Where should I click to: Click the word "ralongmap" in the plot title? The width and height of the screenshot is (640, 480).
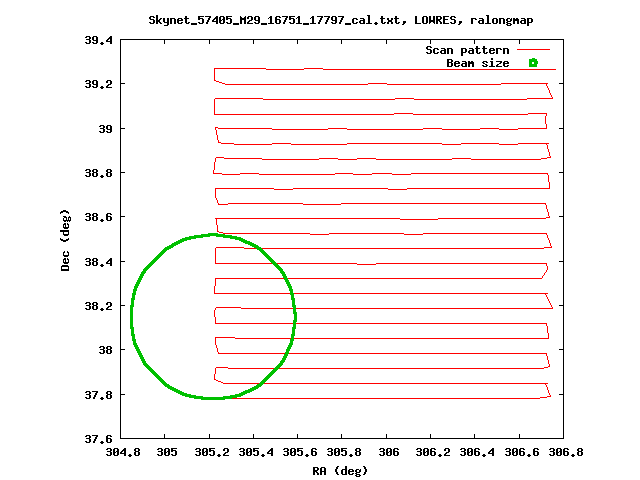pyautogui.click(x=502, y=20)
